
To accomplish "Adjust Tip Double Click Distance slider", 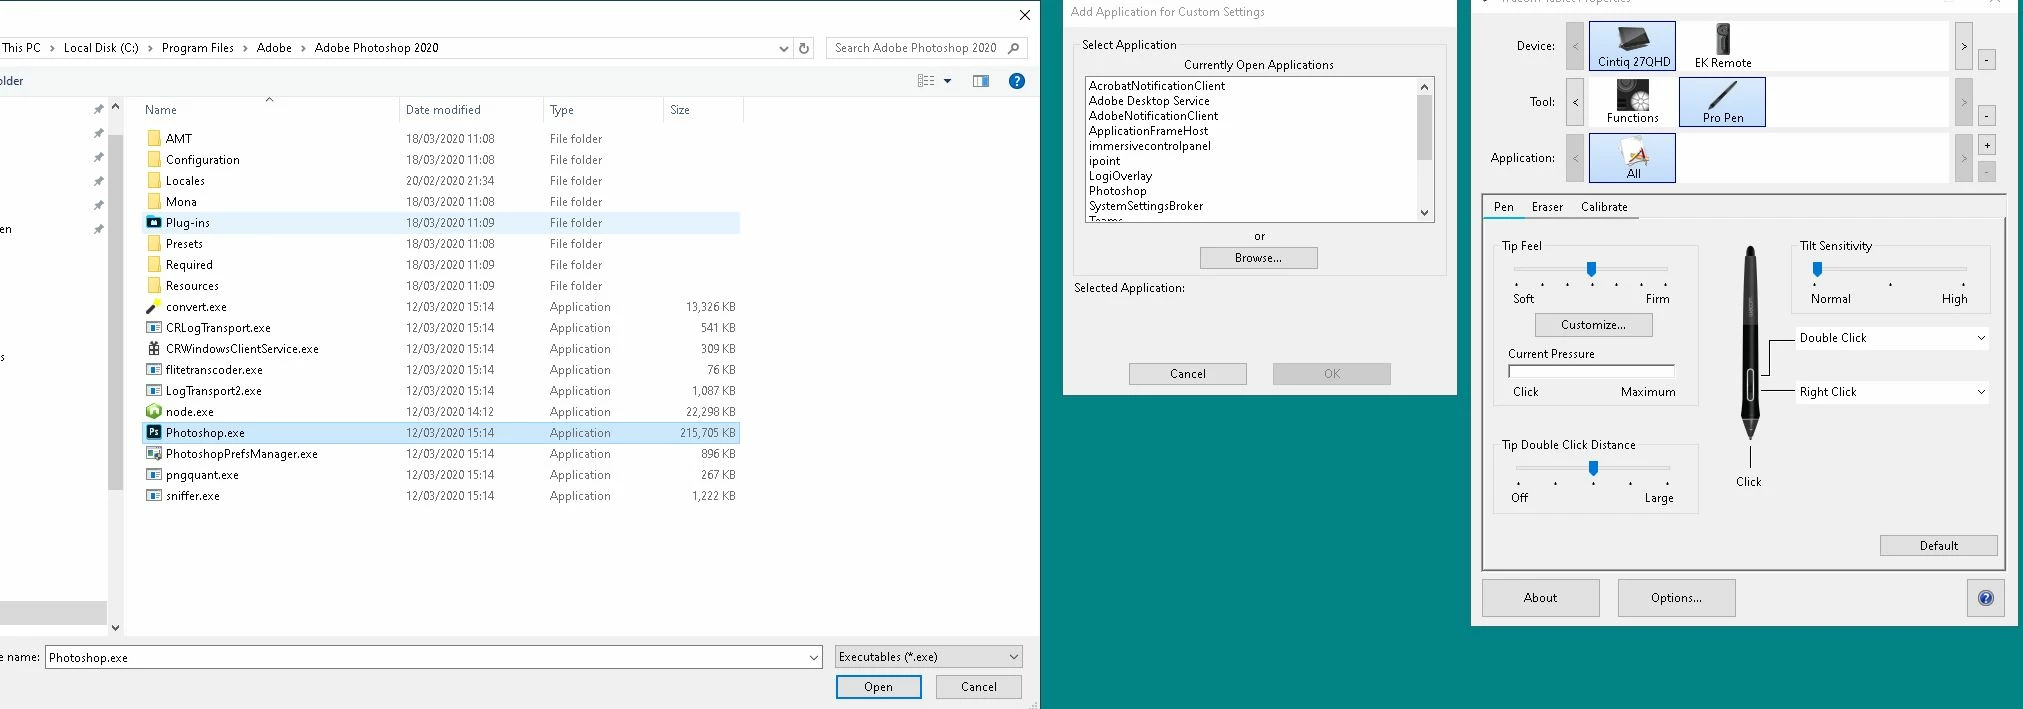I will pos(1593,468).
